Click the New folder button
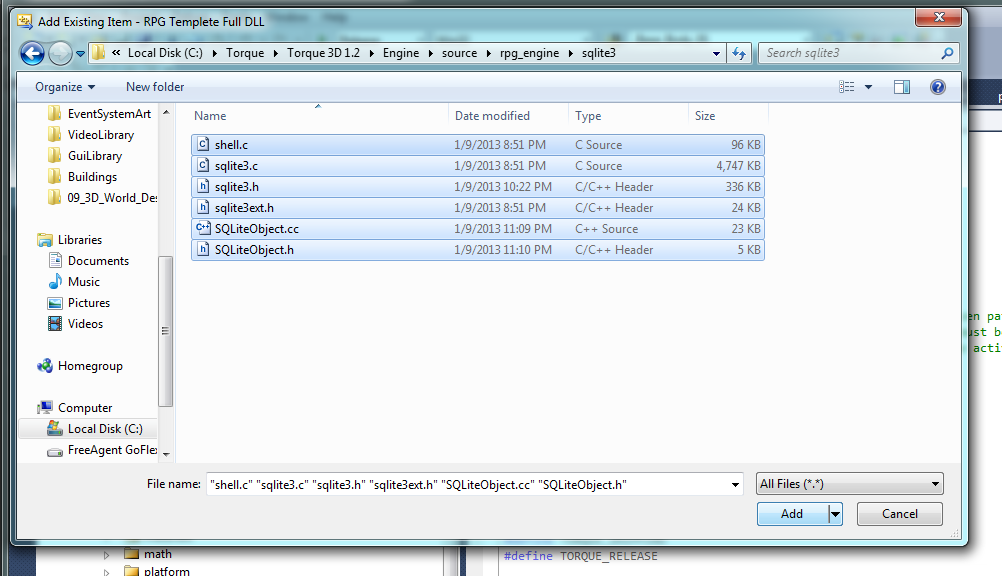 click(x=155, y=87)
